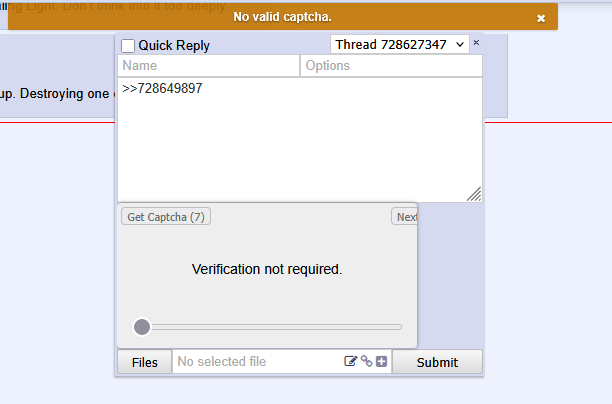Click the captcha slider thumb
612x404 pixels.
point(142,327)
